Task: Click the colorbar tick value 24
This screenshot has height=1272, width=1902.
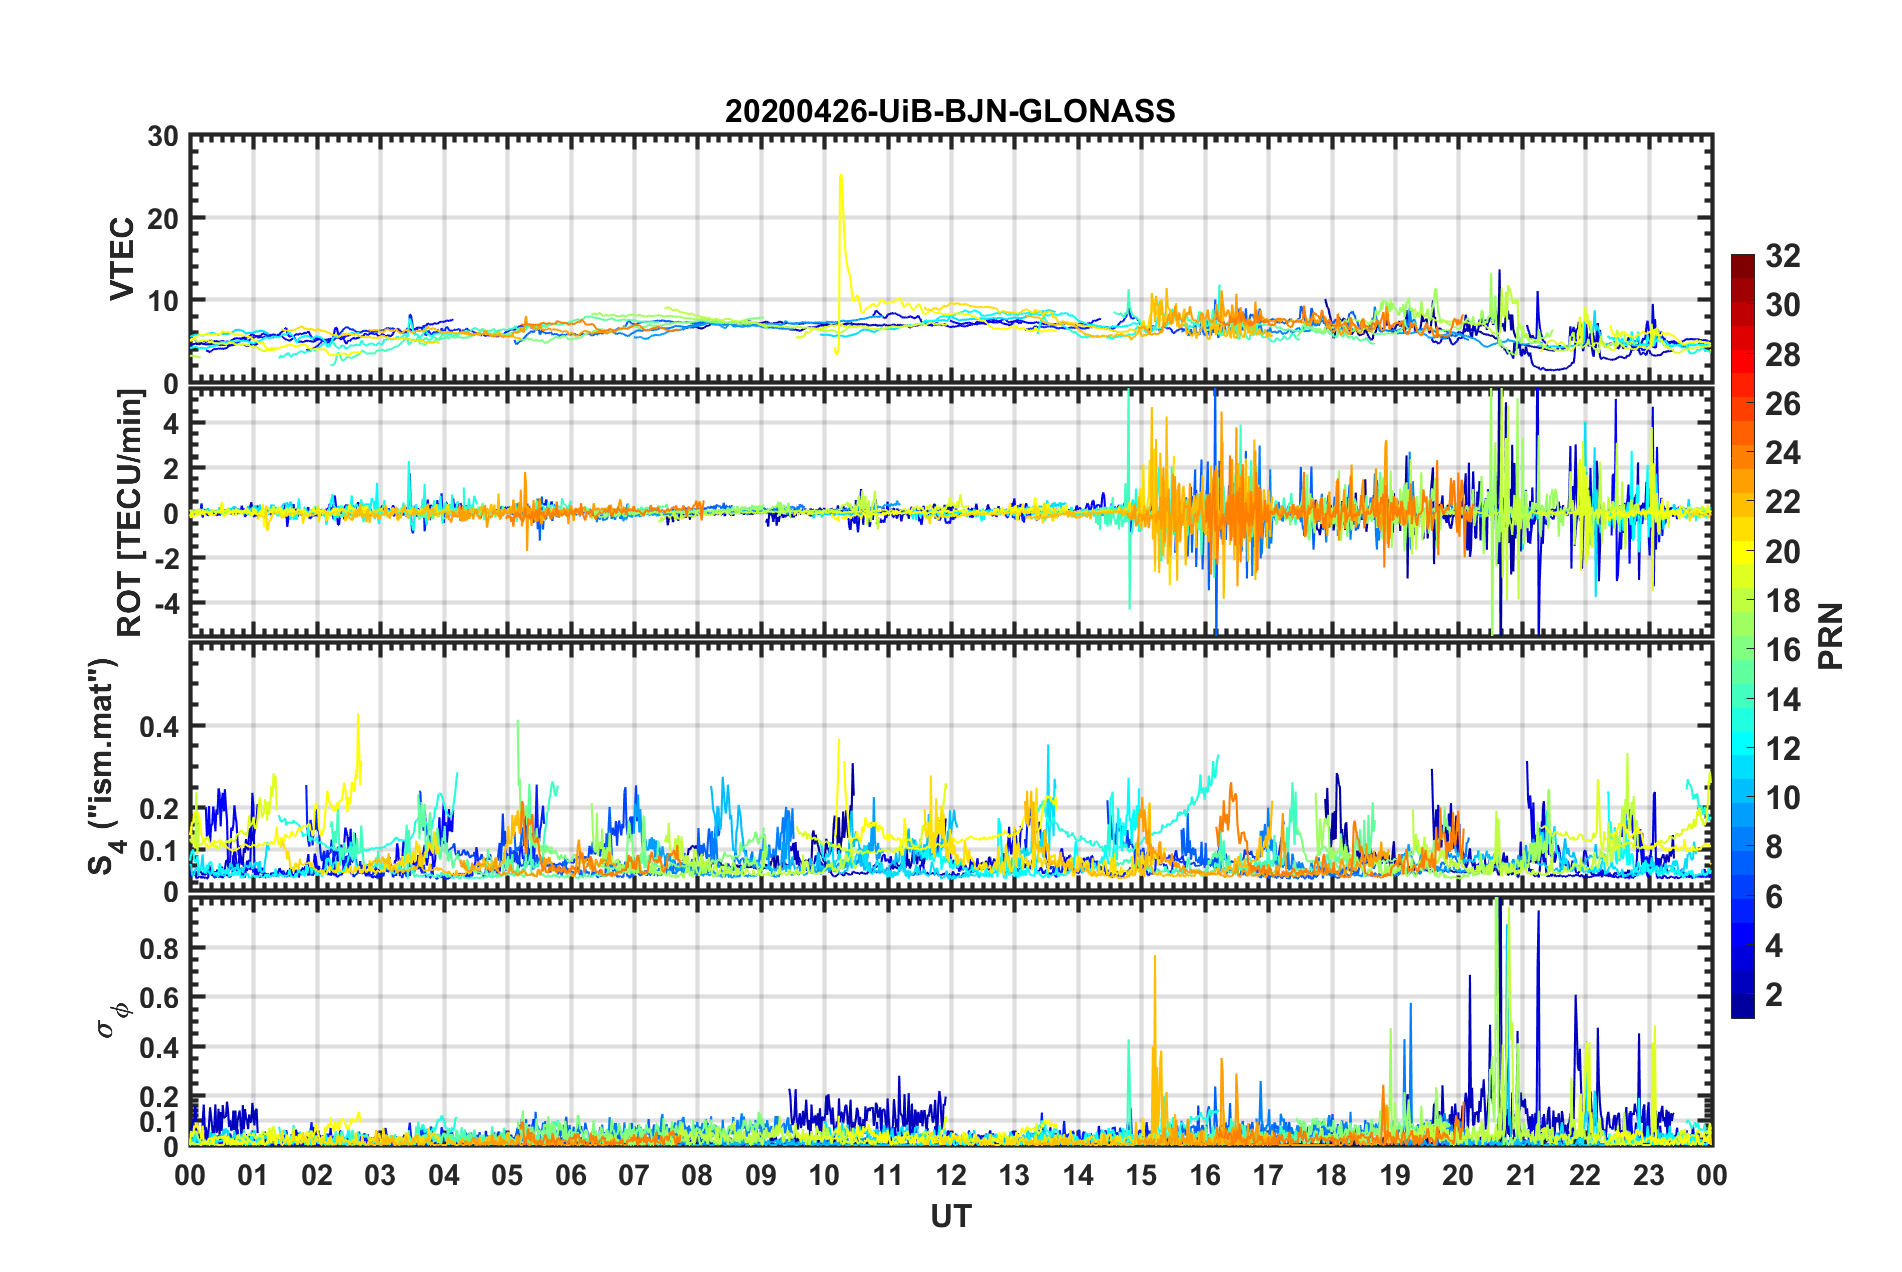Action: tap(1782, 453)
